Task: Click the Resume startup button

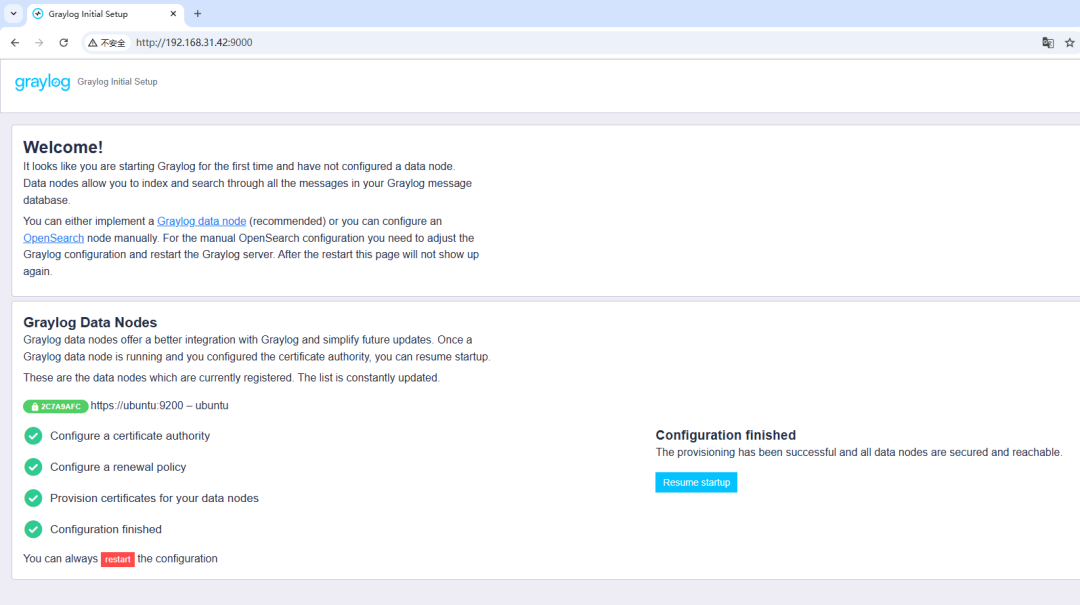Action: tap(696, 482)
